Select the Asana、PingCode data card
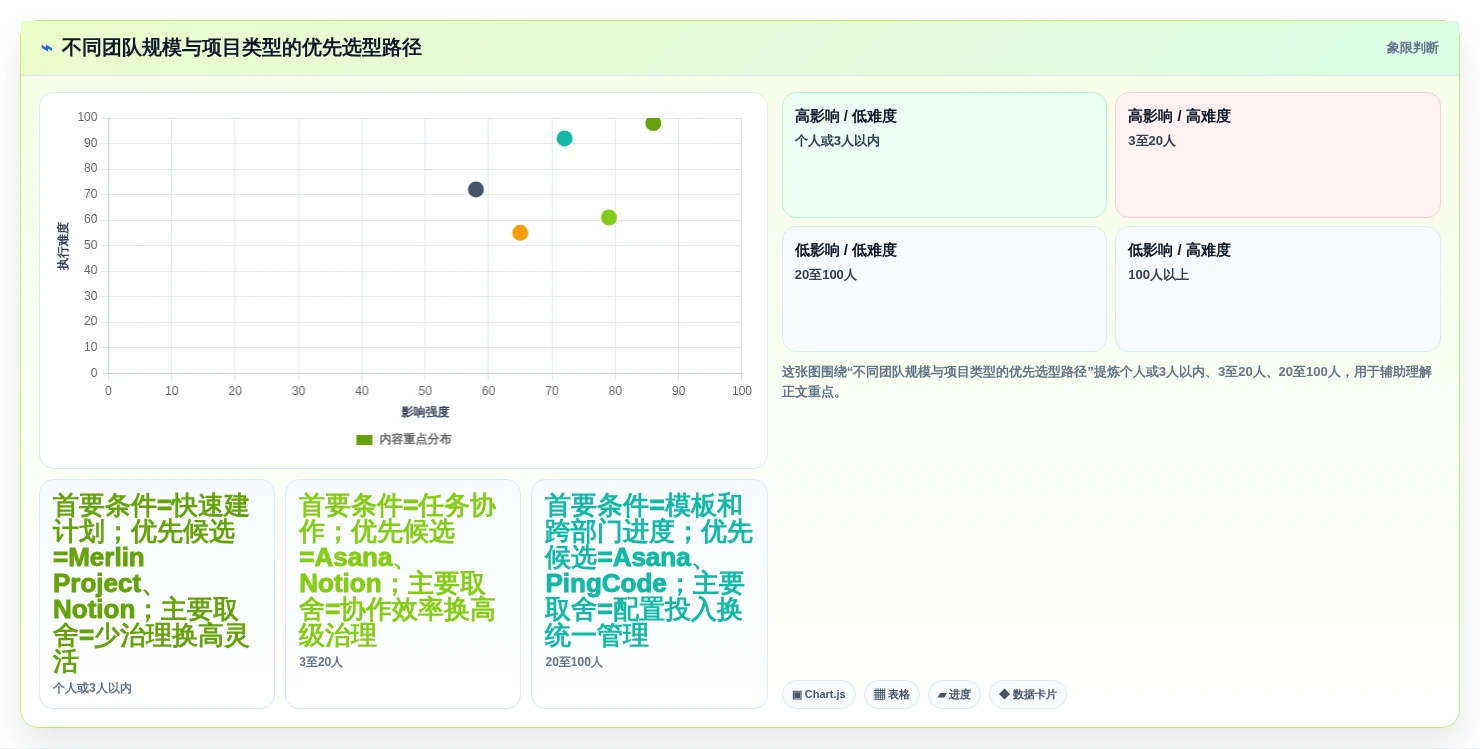 point(649,594)
